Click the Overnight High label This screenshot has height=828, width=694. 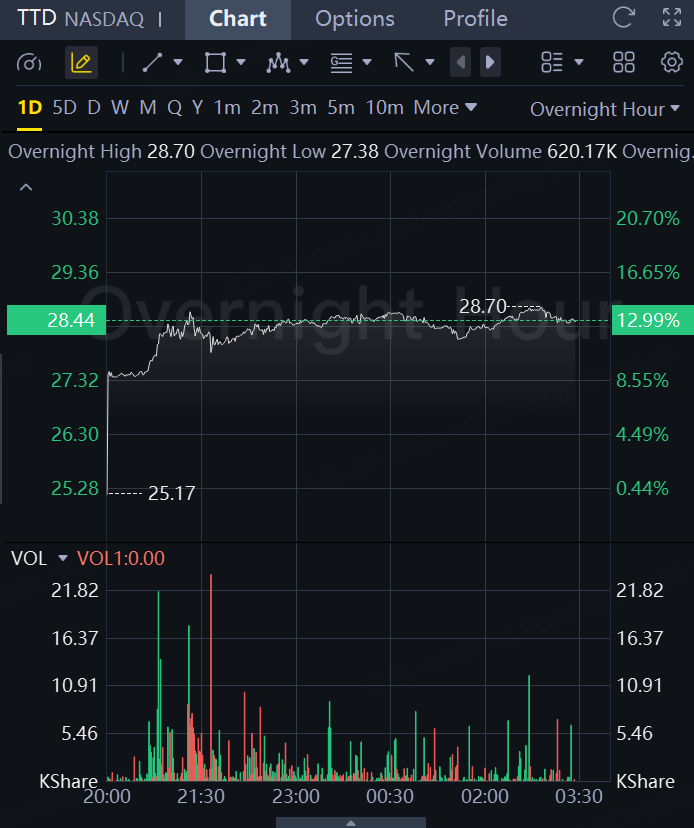click(75, 152)
